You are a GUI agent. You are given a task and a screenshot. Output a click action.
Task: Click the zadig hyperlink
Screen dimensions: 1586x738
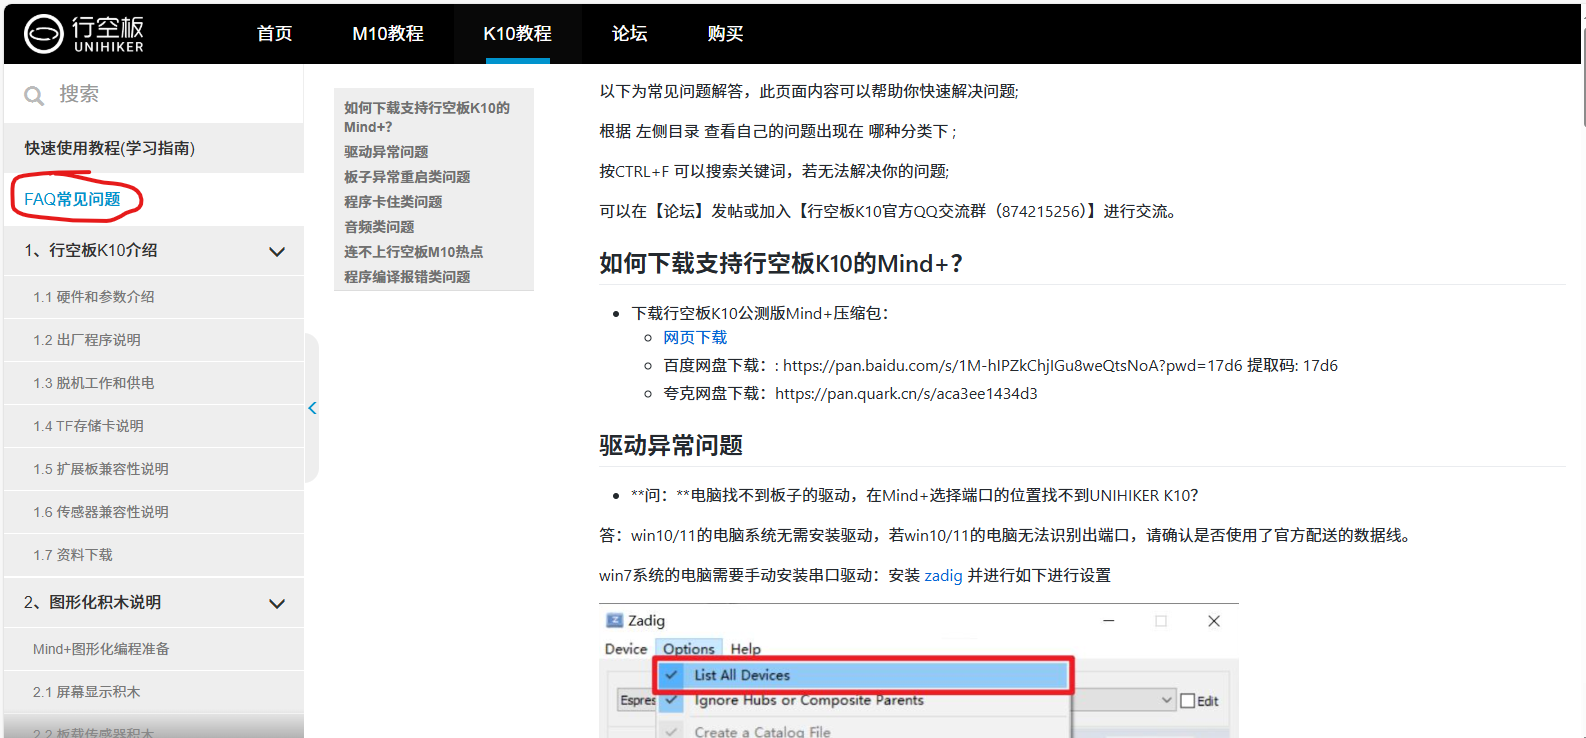point(943,576)
